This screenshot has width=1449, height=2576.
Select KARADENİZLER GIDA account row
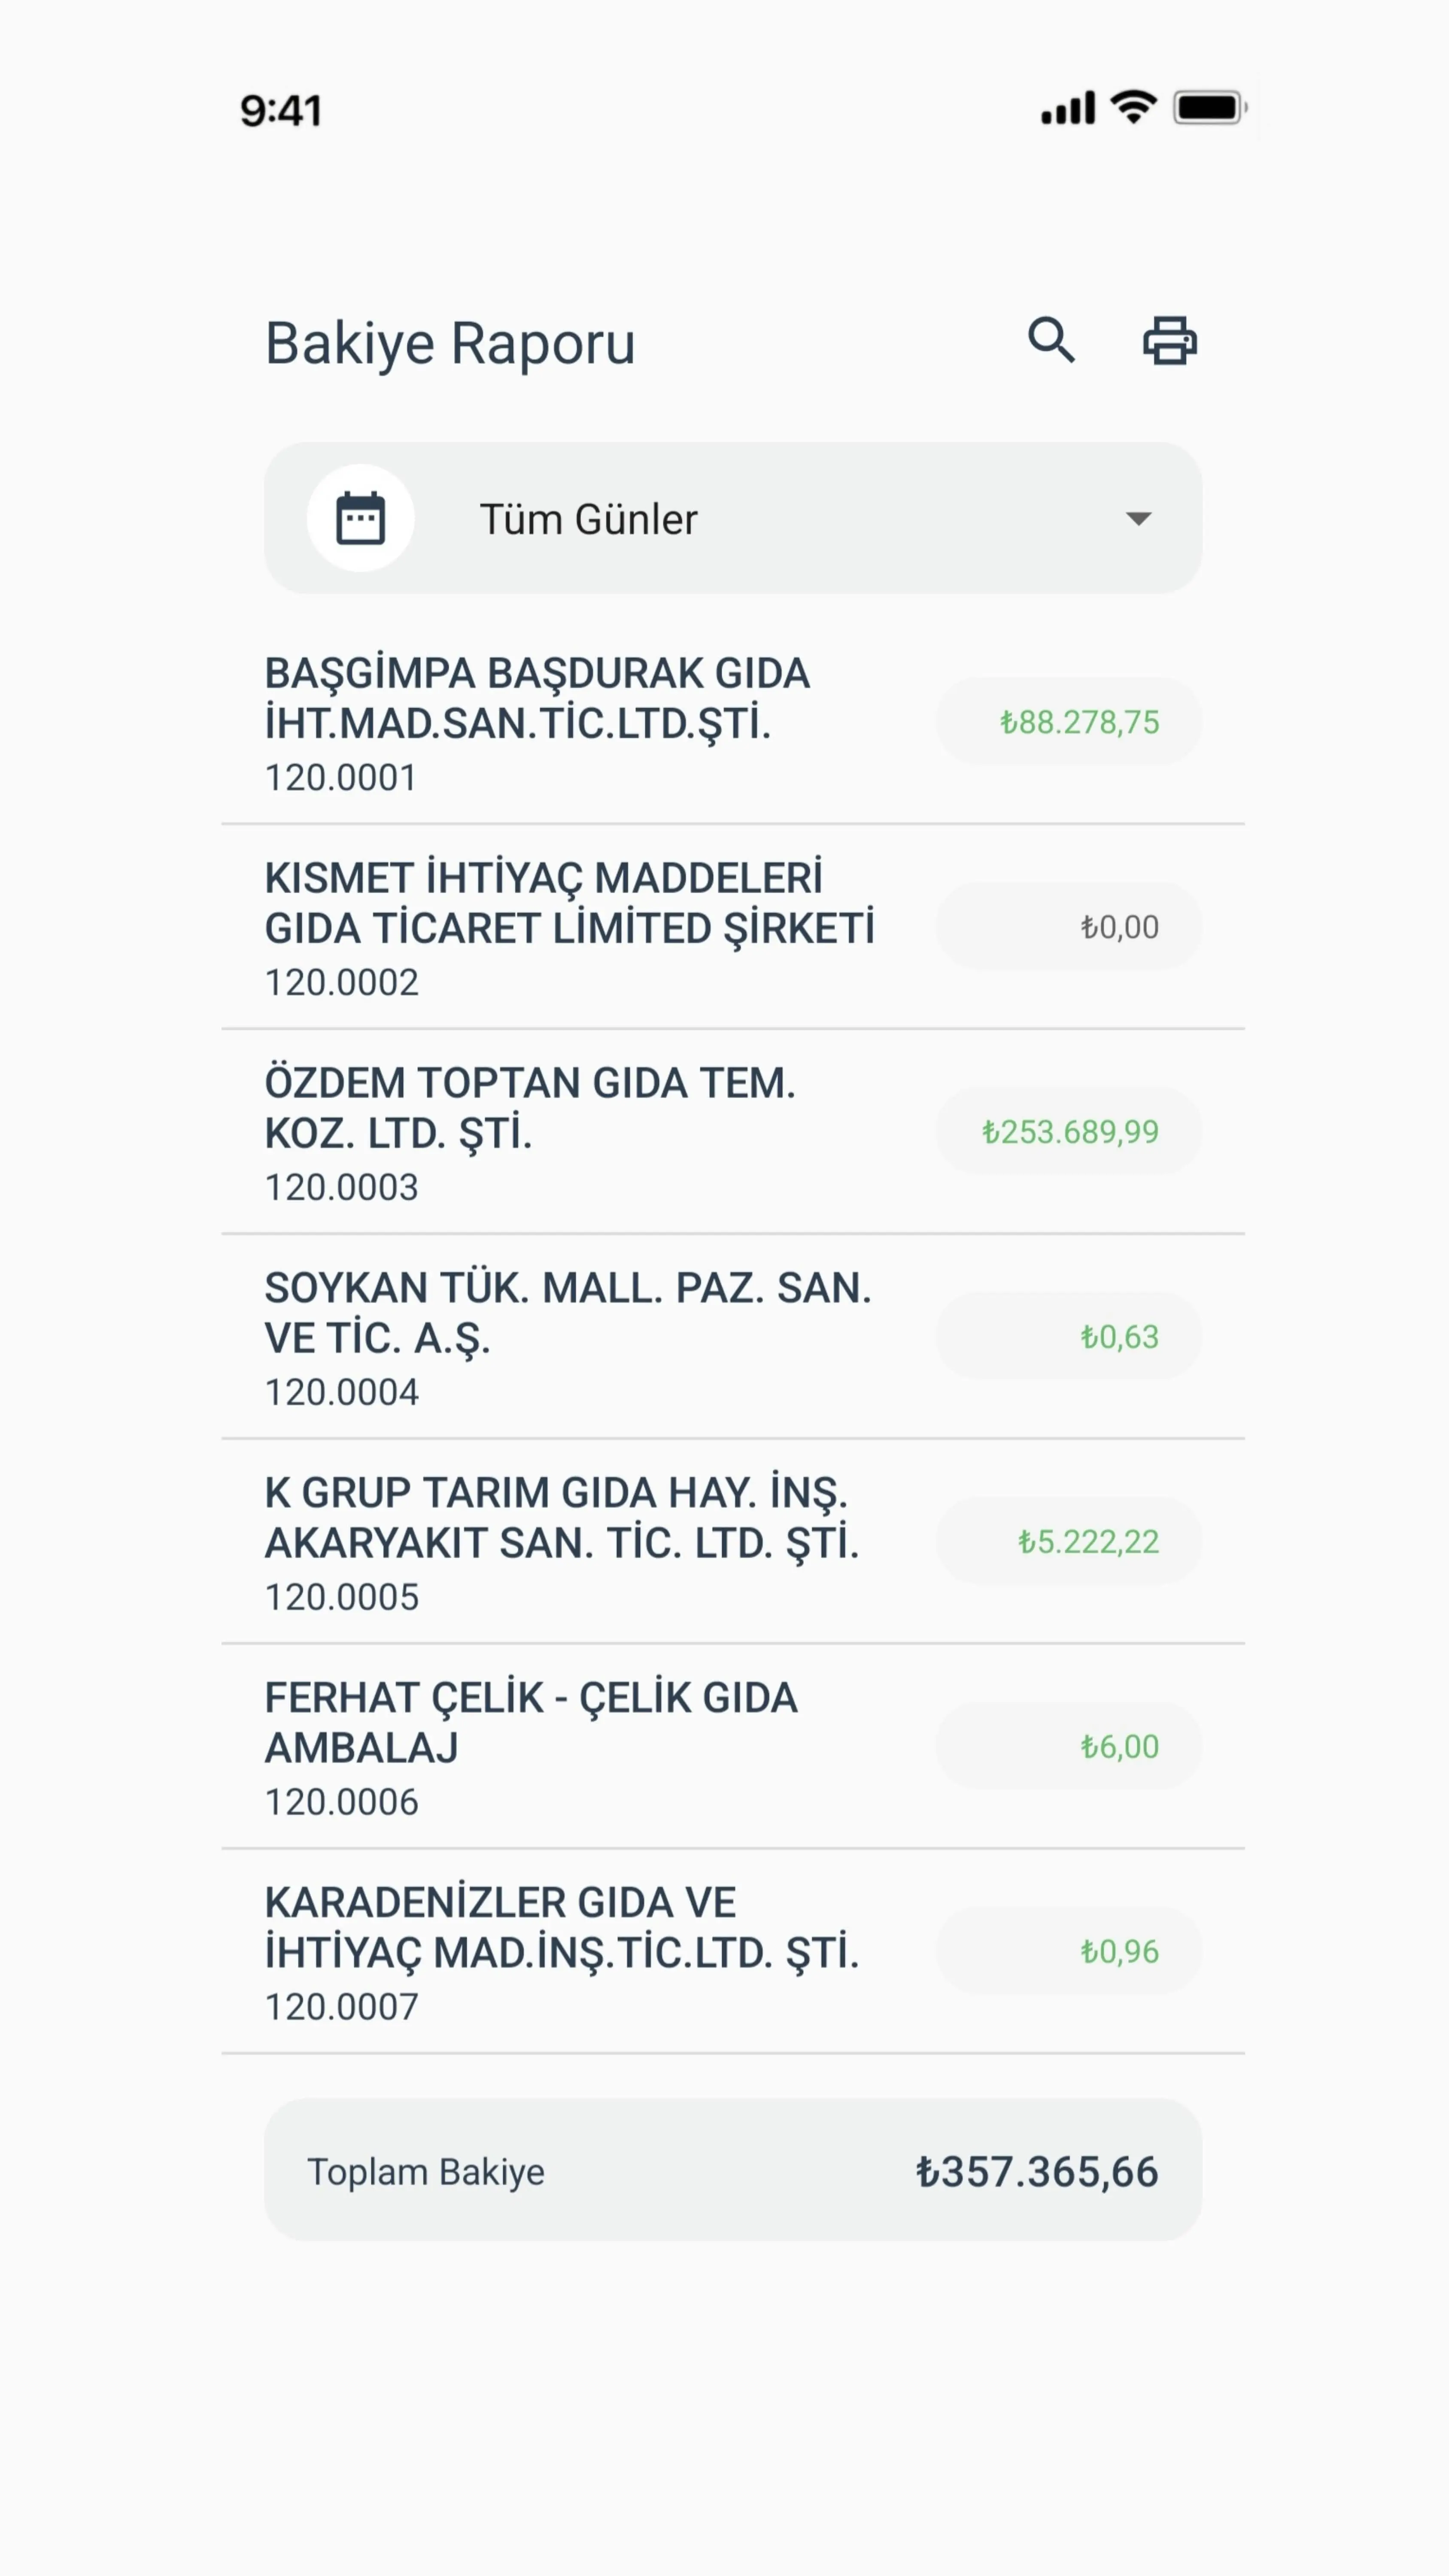570,1952
